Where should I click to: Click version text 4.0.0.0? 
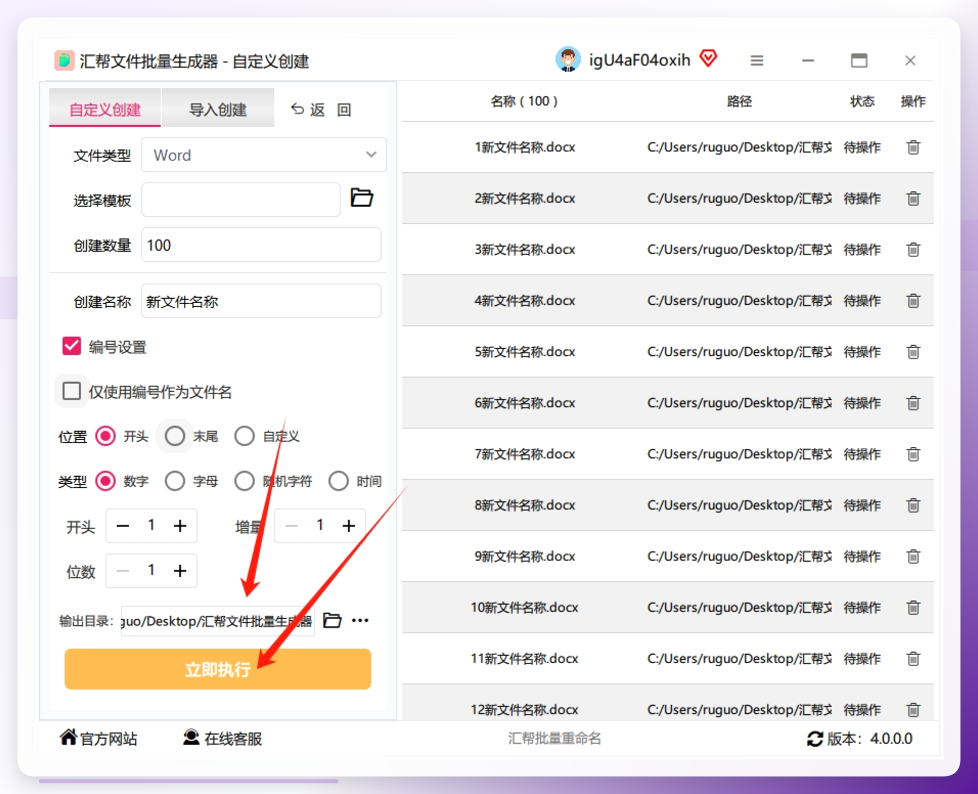891,739
